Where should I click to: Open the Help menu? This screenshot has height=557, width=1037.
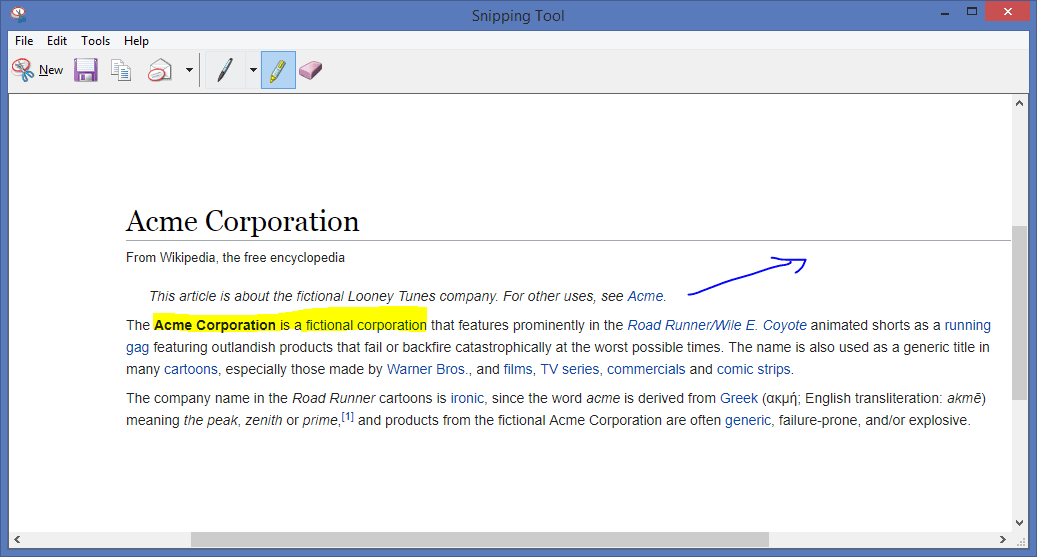(136, 41)
